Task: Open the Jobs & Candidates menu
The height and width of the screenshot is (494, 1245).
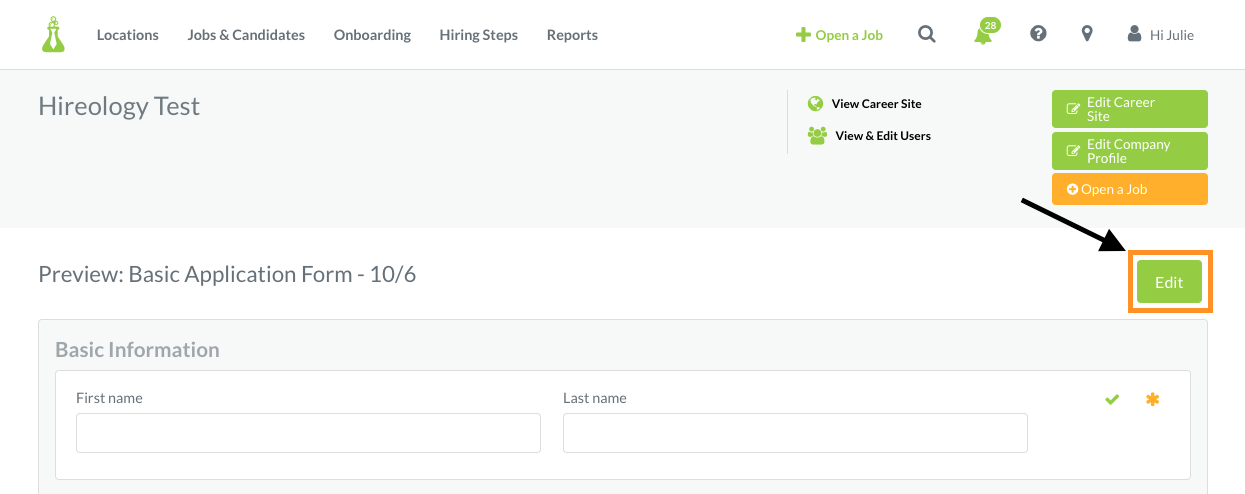Action: (246, 35)
